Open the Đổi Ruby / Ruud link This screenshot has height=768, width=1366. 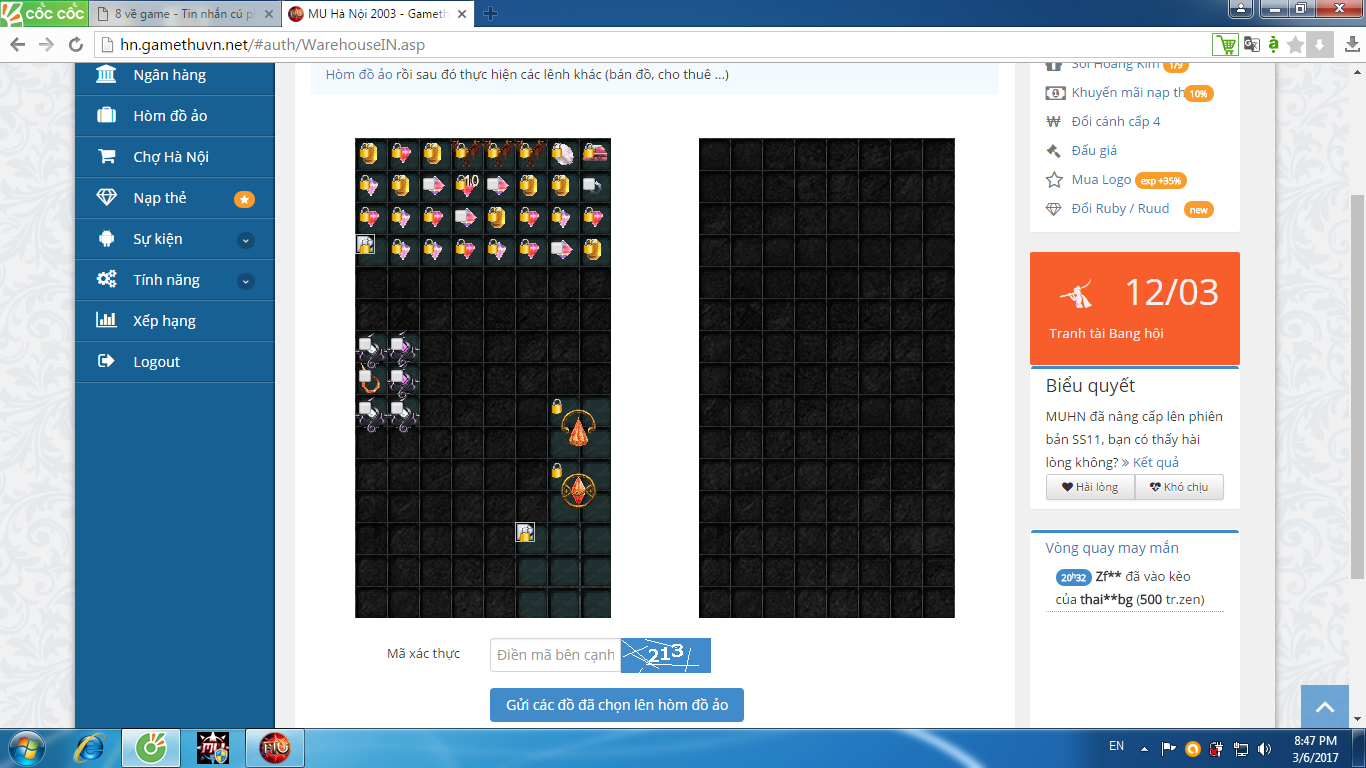[x=1120, y=209]
